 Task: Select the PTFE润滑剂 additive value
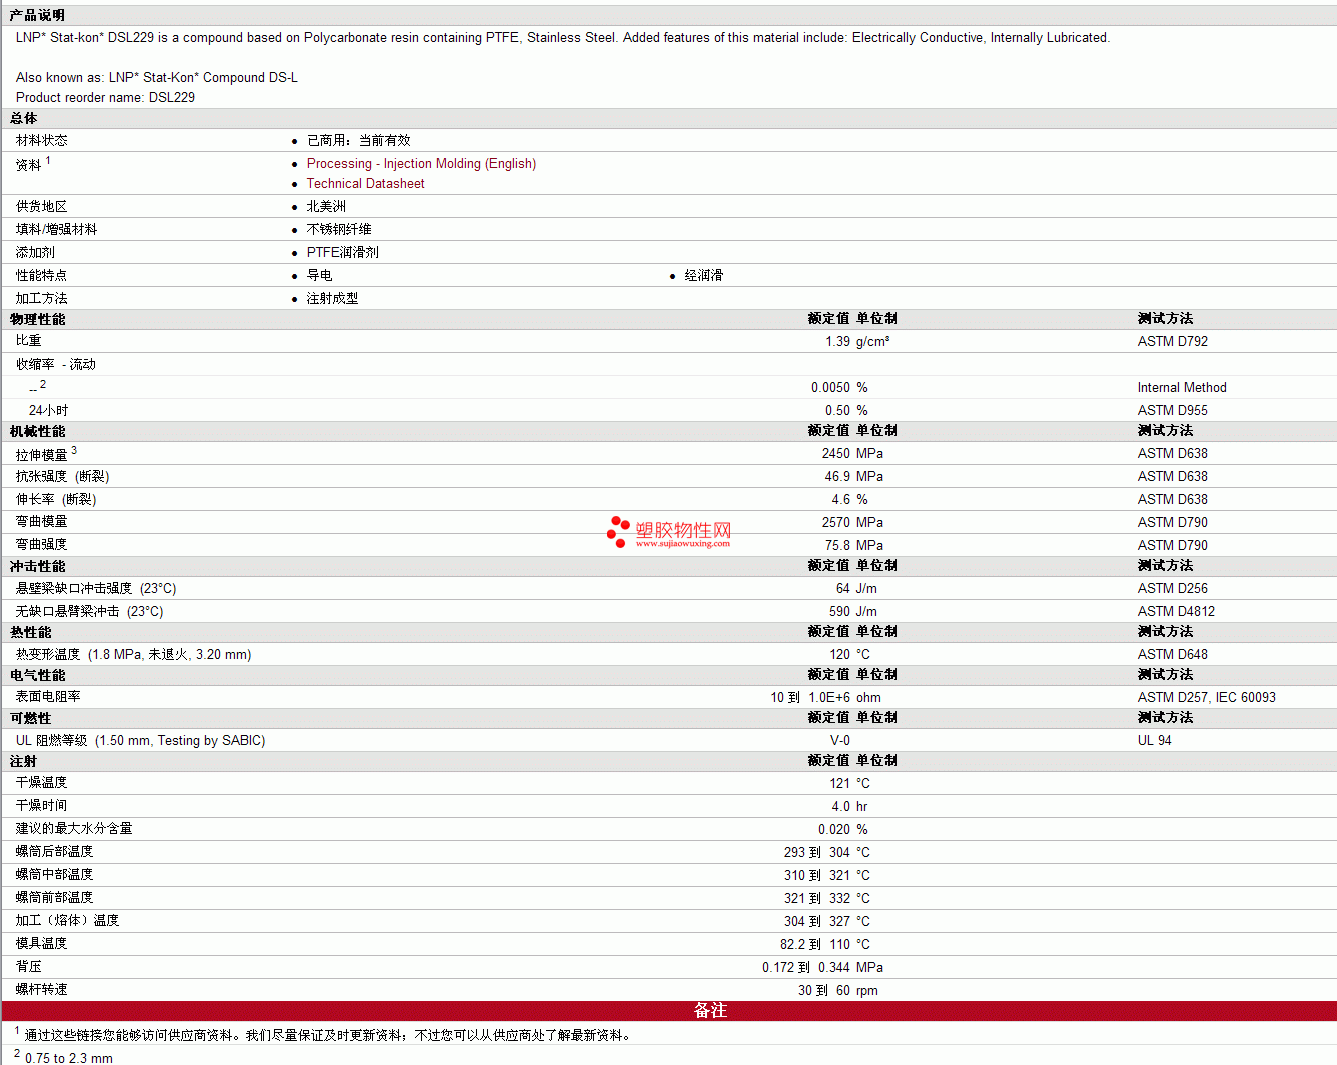pyautogui.click(x=342, y=253)
